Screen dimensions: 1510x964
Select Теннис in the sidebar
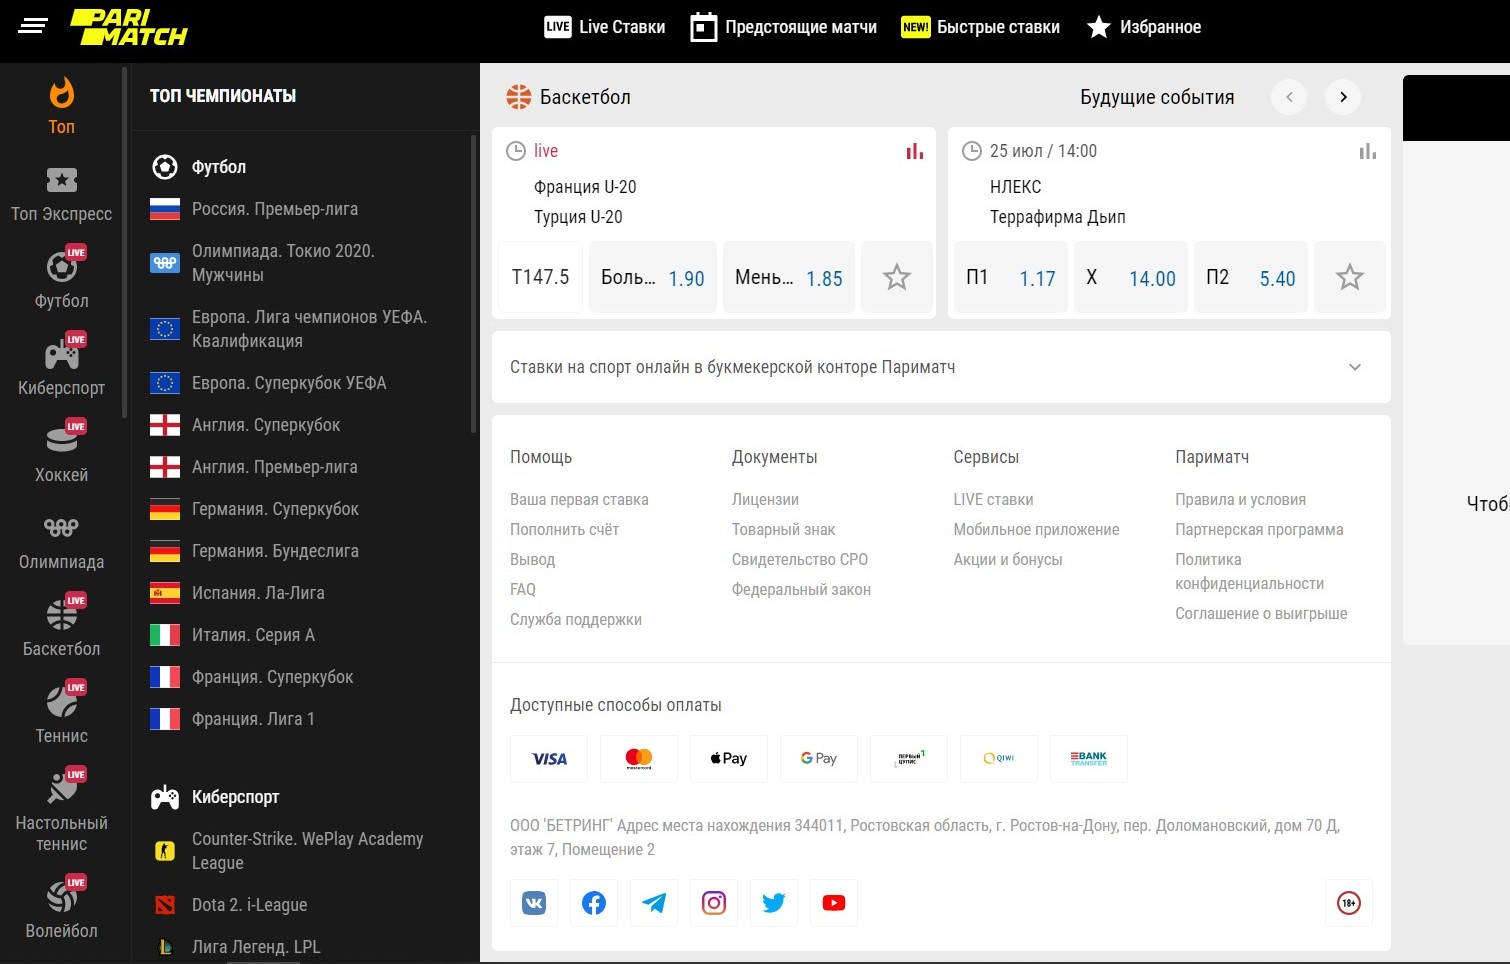pos(61,714)
